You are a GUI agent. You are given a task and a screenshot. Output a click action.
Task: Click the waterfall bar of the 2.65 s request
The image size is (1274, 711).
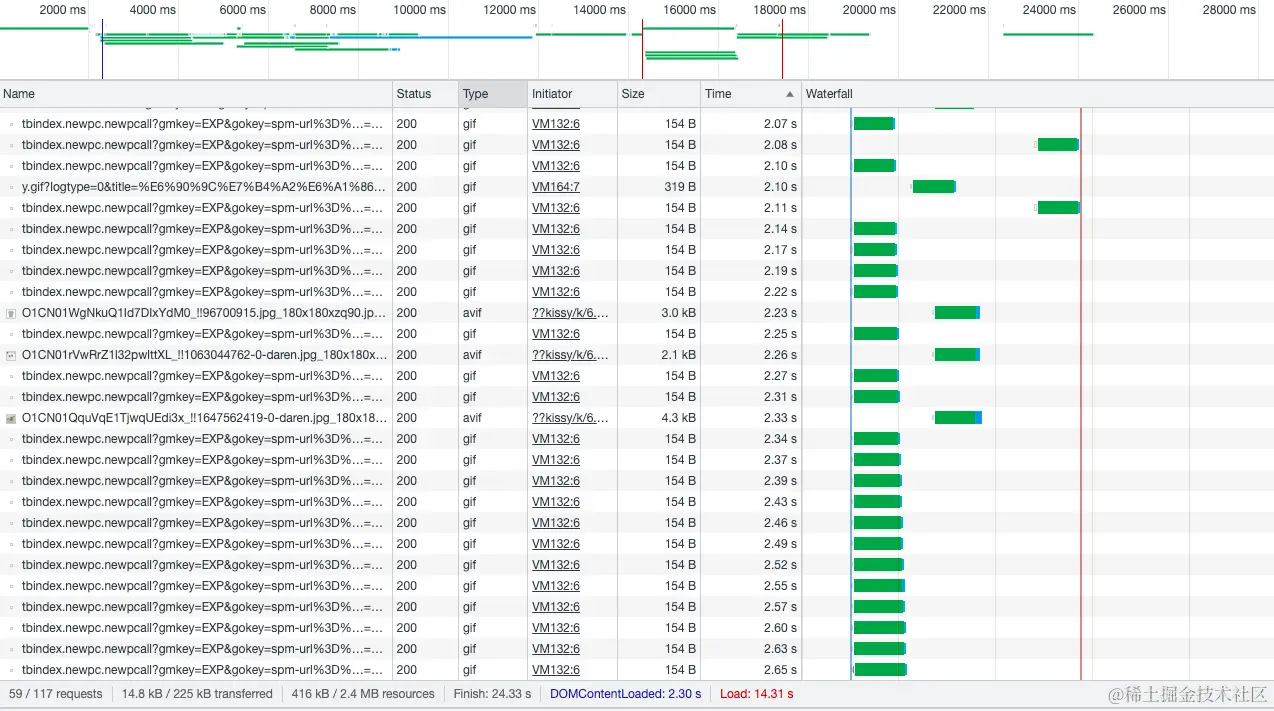[880, 670]
